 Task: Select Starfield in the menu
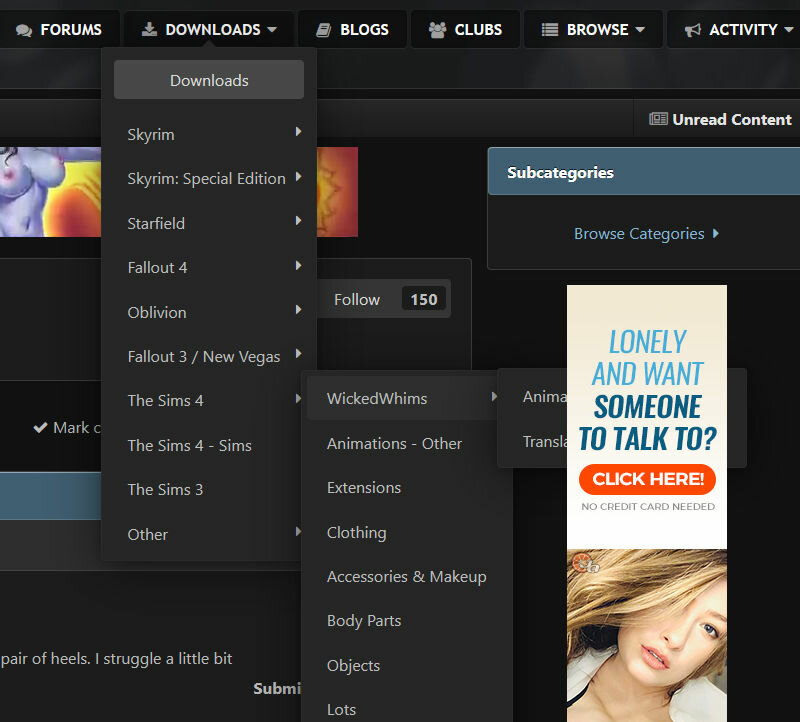[156, 223]
